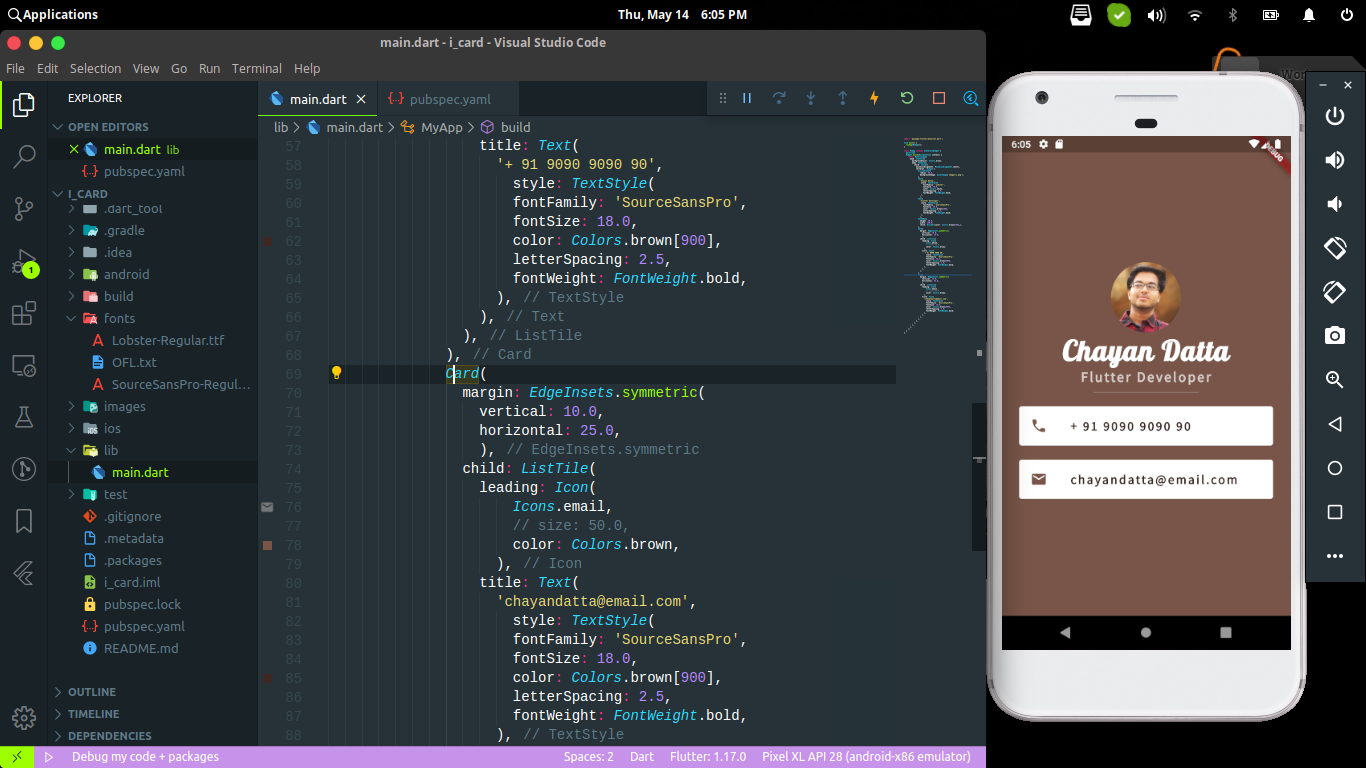Tap the phone number card in emulator
Image resolution: width=1366 pixels, height=768 pixels.
tap(1146, 426)
